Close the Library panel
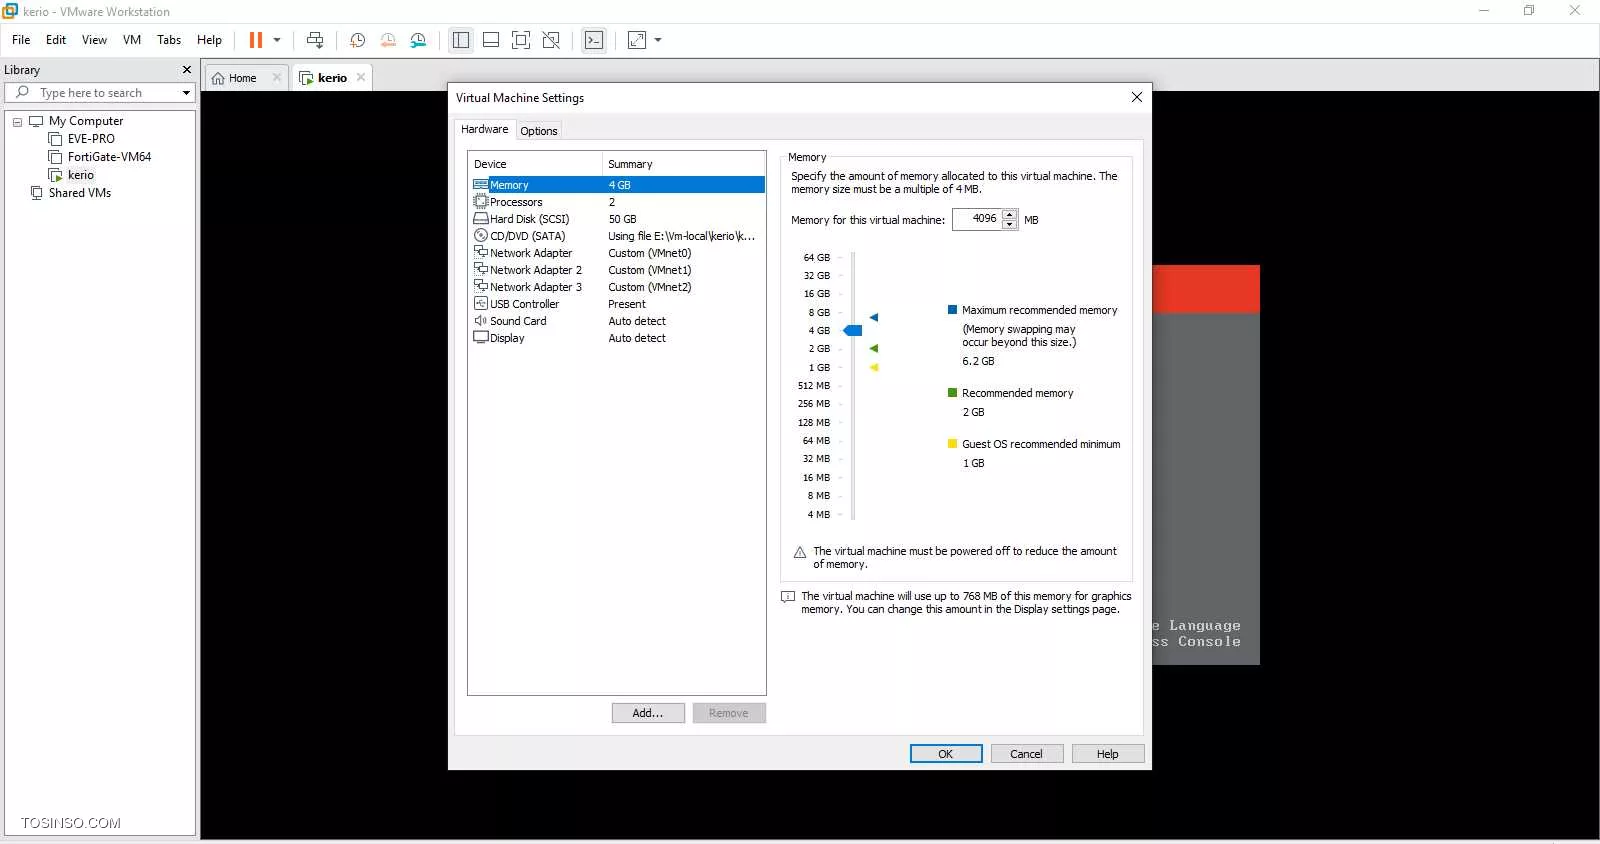Image resolution: width=1600 pixels, height=844 pixels. pos(186,70)
